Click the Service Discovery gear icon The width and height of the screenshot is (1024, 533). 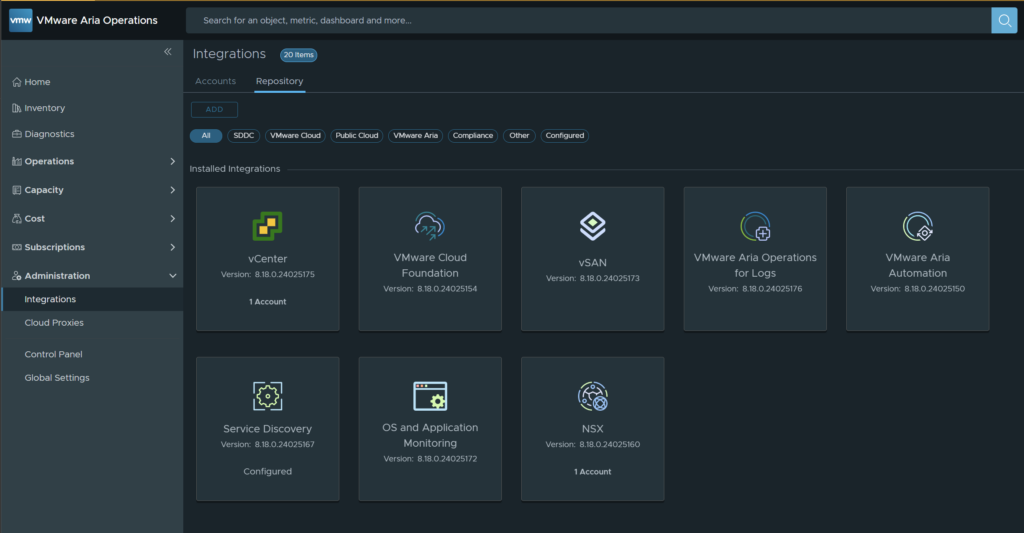point(268,396)
